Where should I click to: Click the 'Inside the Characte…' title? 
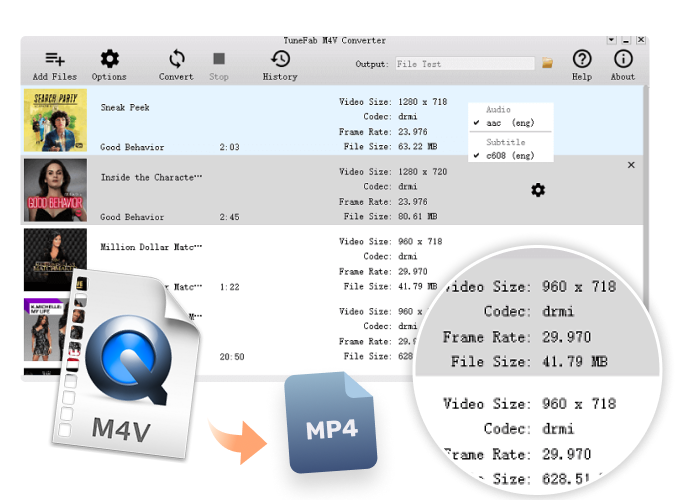[151, 177]
